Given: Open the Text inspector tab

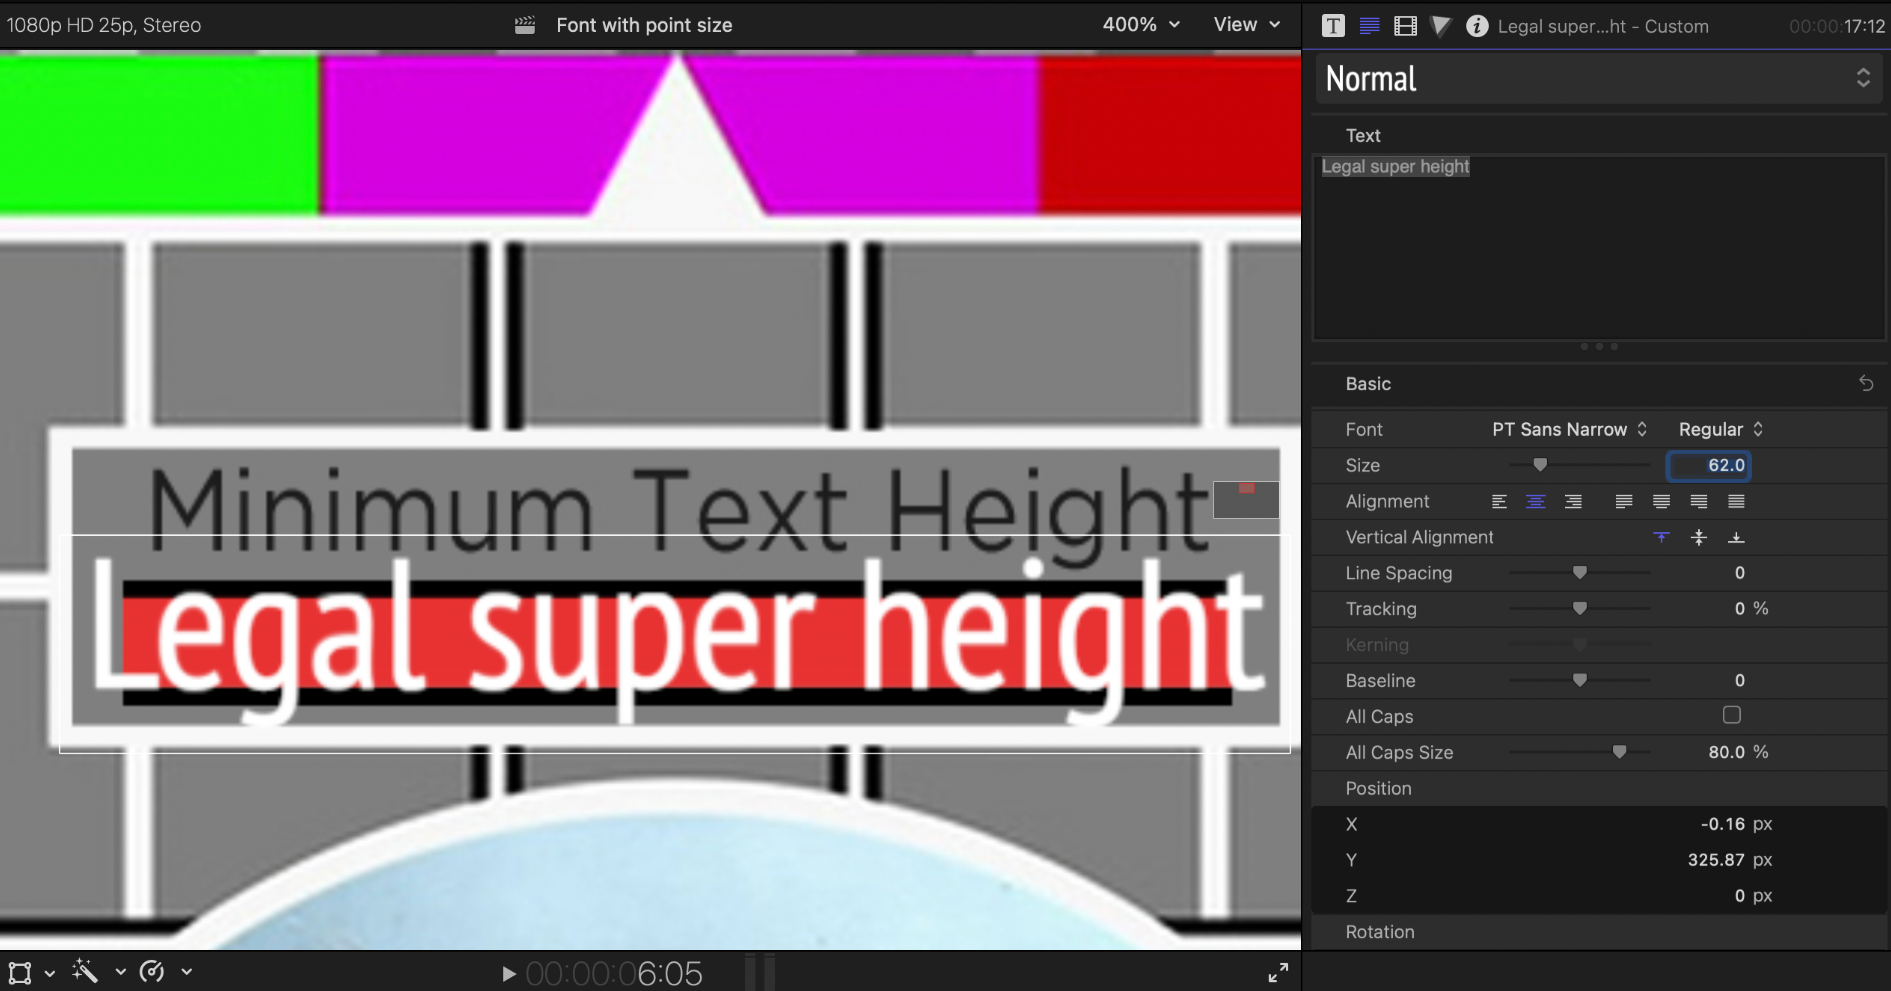Looking at the screenshot, I should [x=1333, y=26].
